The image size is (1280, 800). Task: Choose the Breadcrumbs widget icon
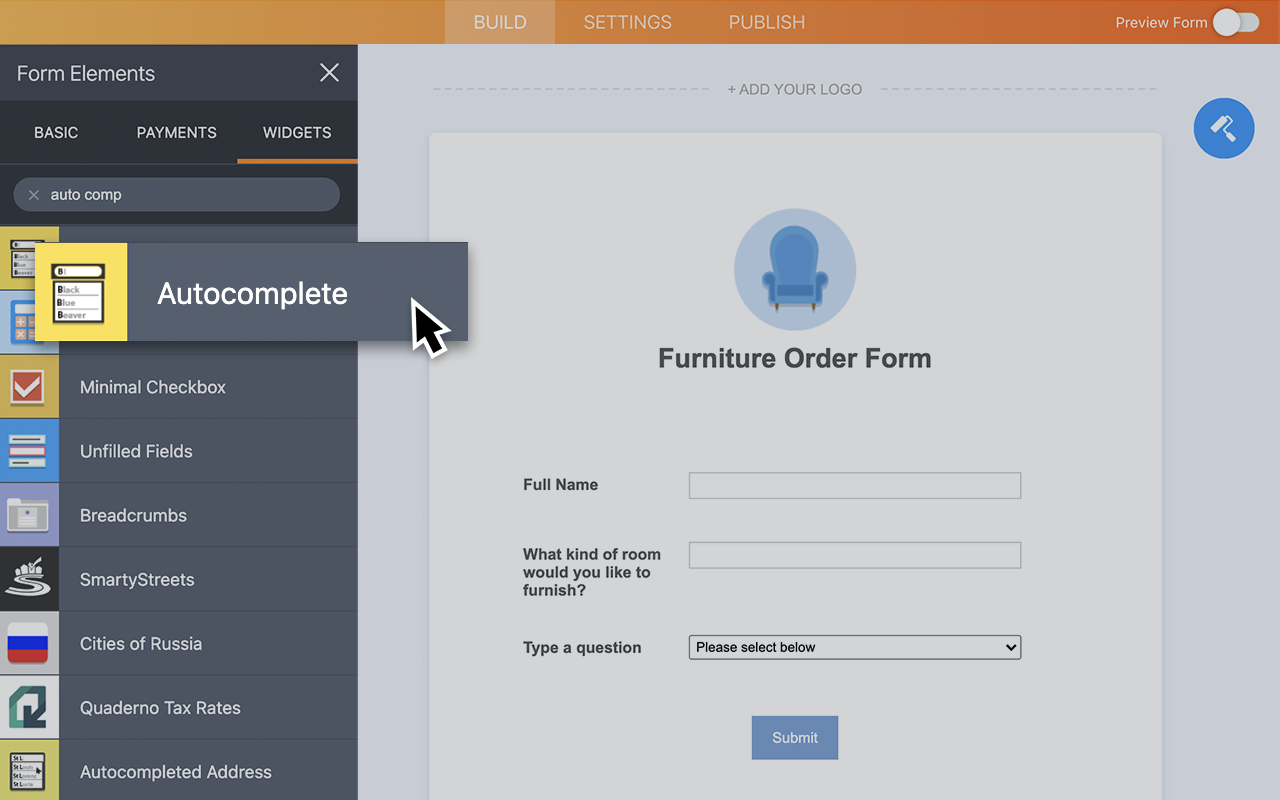point(29,515)
